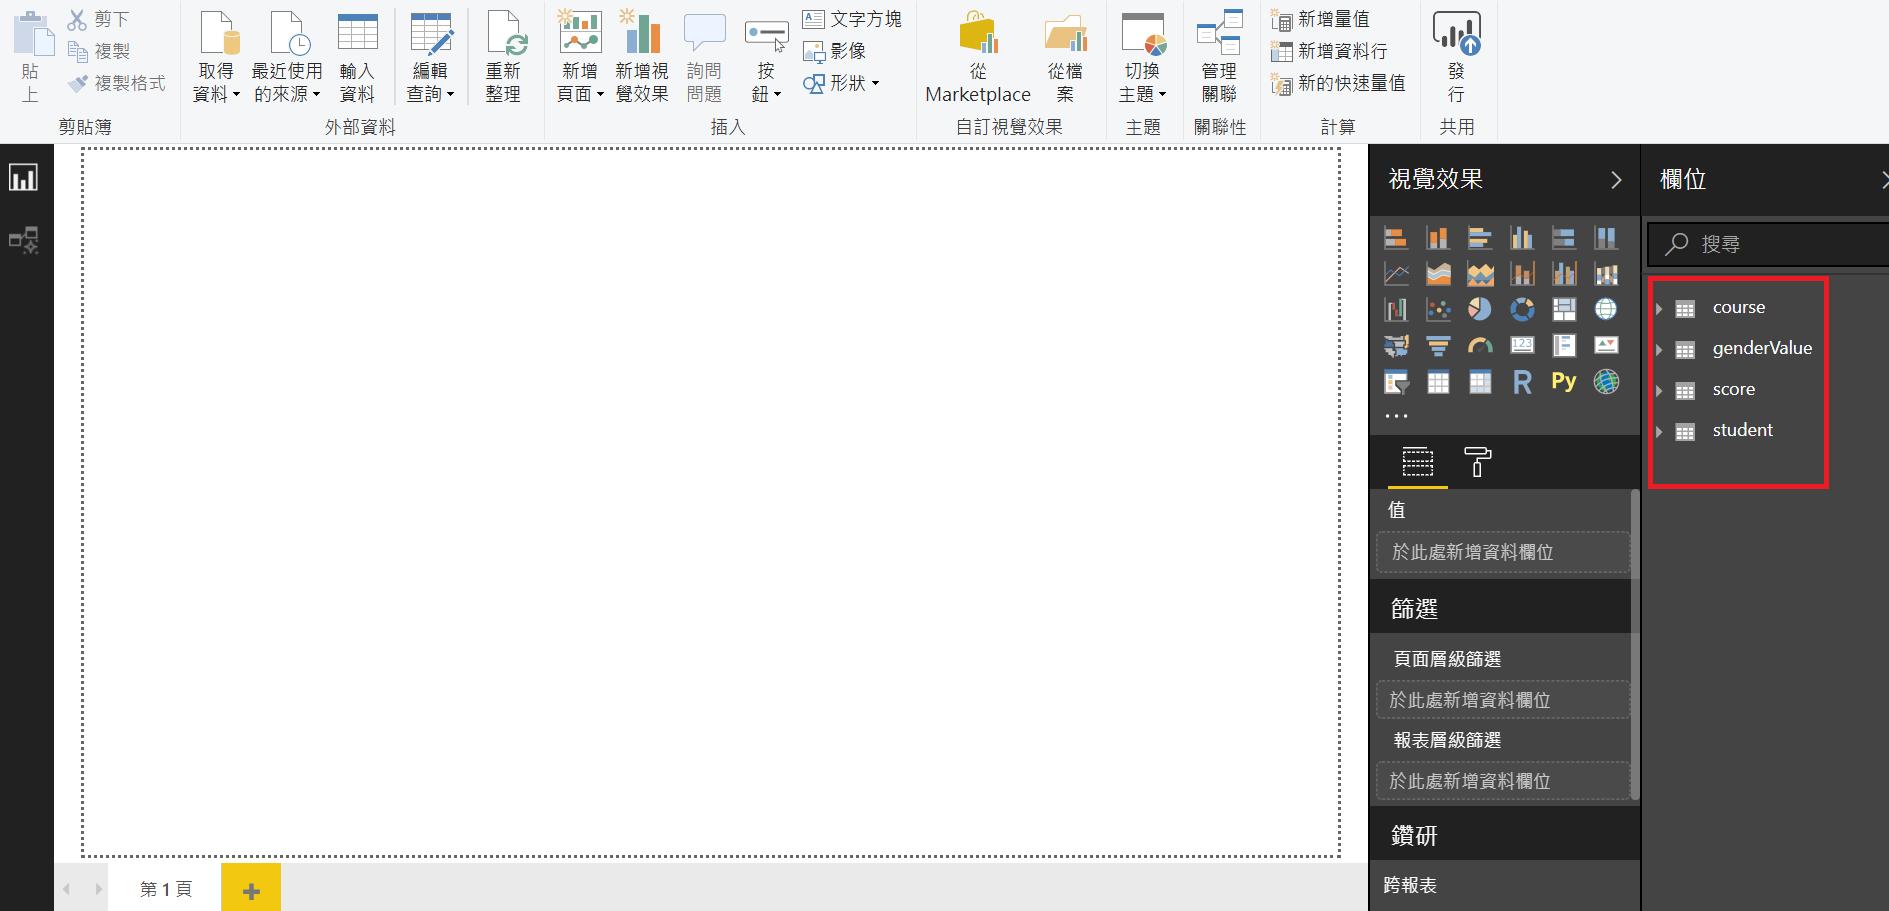Select the gauge visual
This screenshot has width=1889, height=911.
(1480, 346)
